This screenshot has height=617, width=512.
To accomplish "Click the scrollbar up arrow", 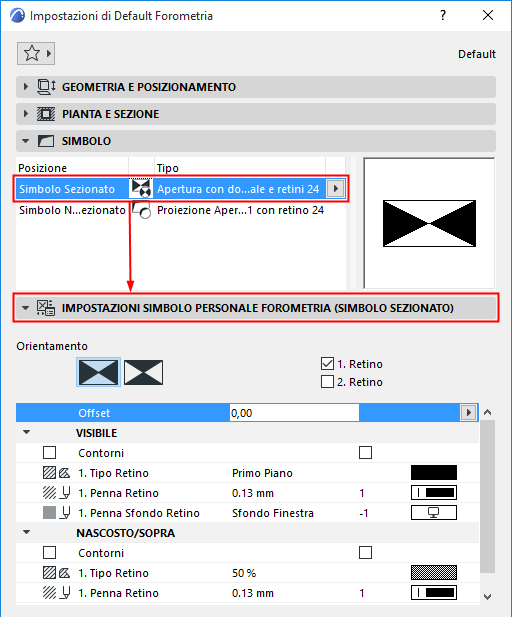I will [x=488, y=412].
